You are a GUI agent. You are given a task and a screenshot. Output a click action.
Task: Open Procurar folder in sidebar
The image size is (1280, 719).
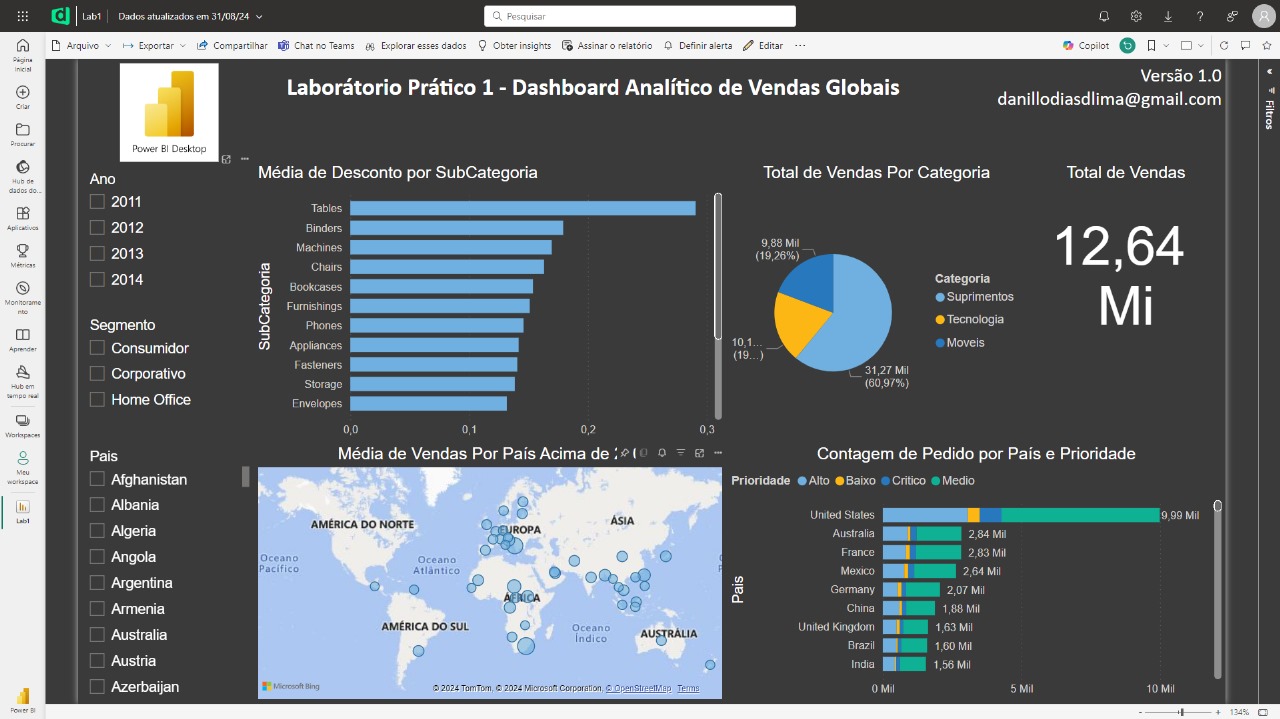tap(23, 135)
